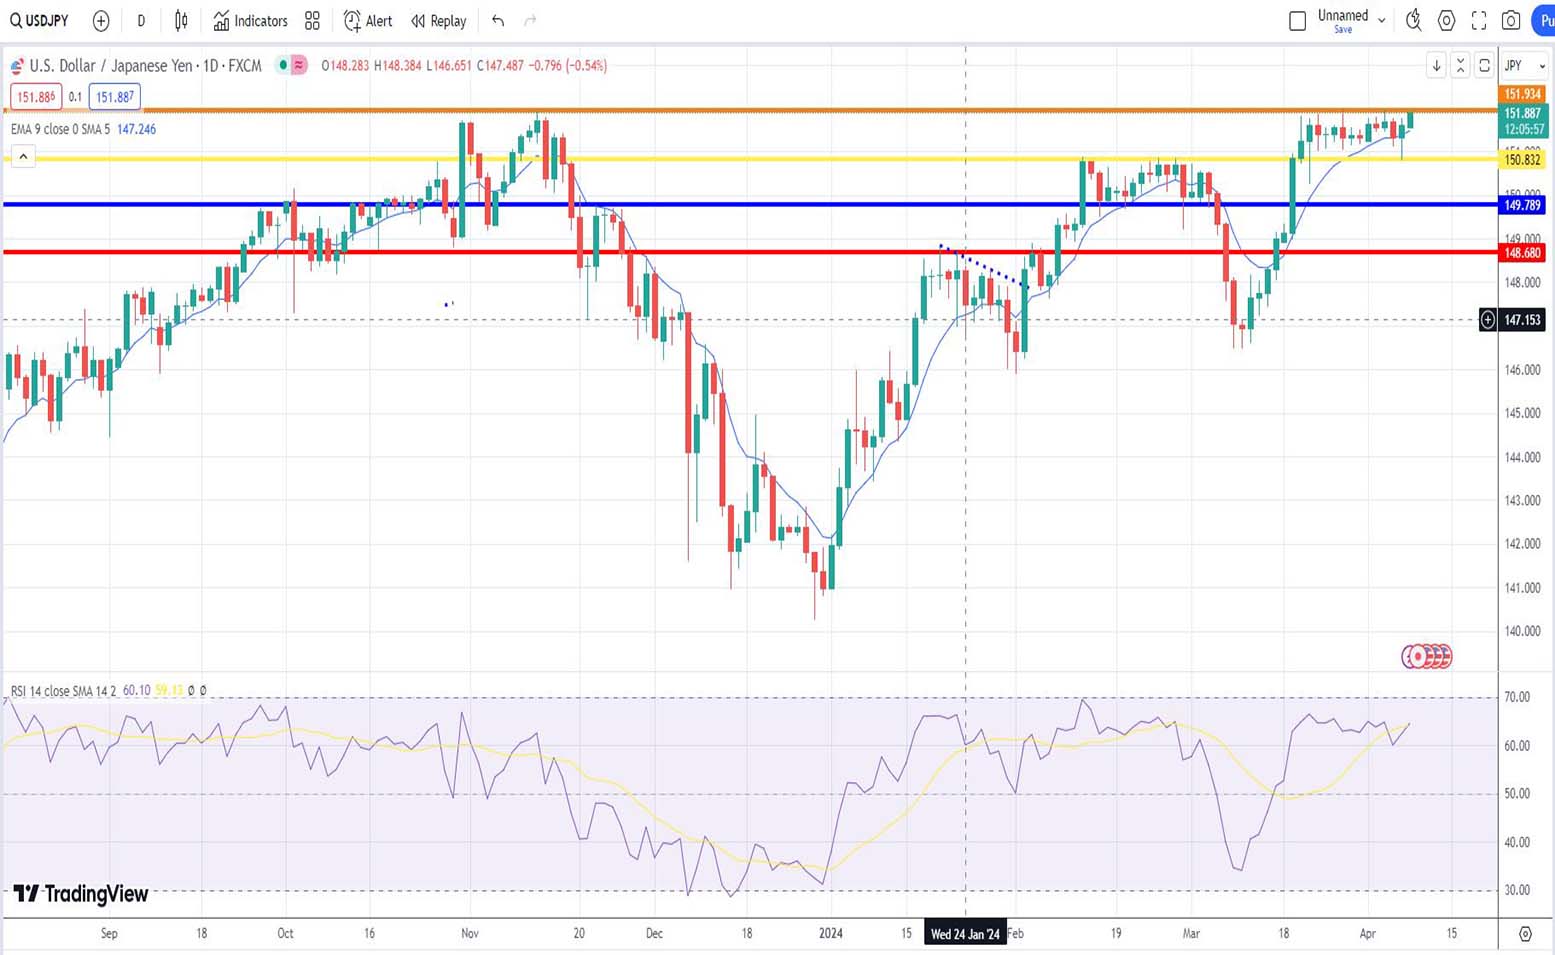Open chart settings hexagon icon
Image resolution: width=1555 pixels, height=955 pixels.
1446,20
